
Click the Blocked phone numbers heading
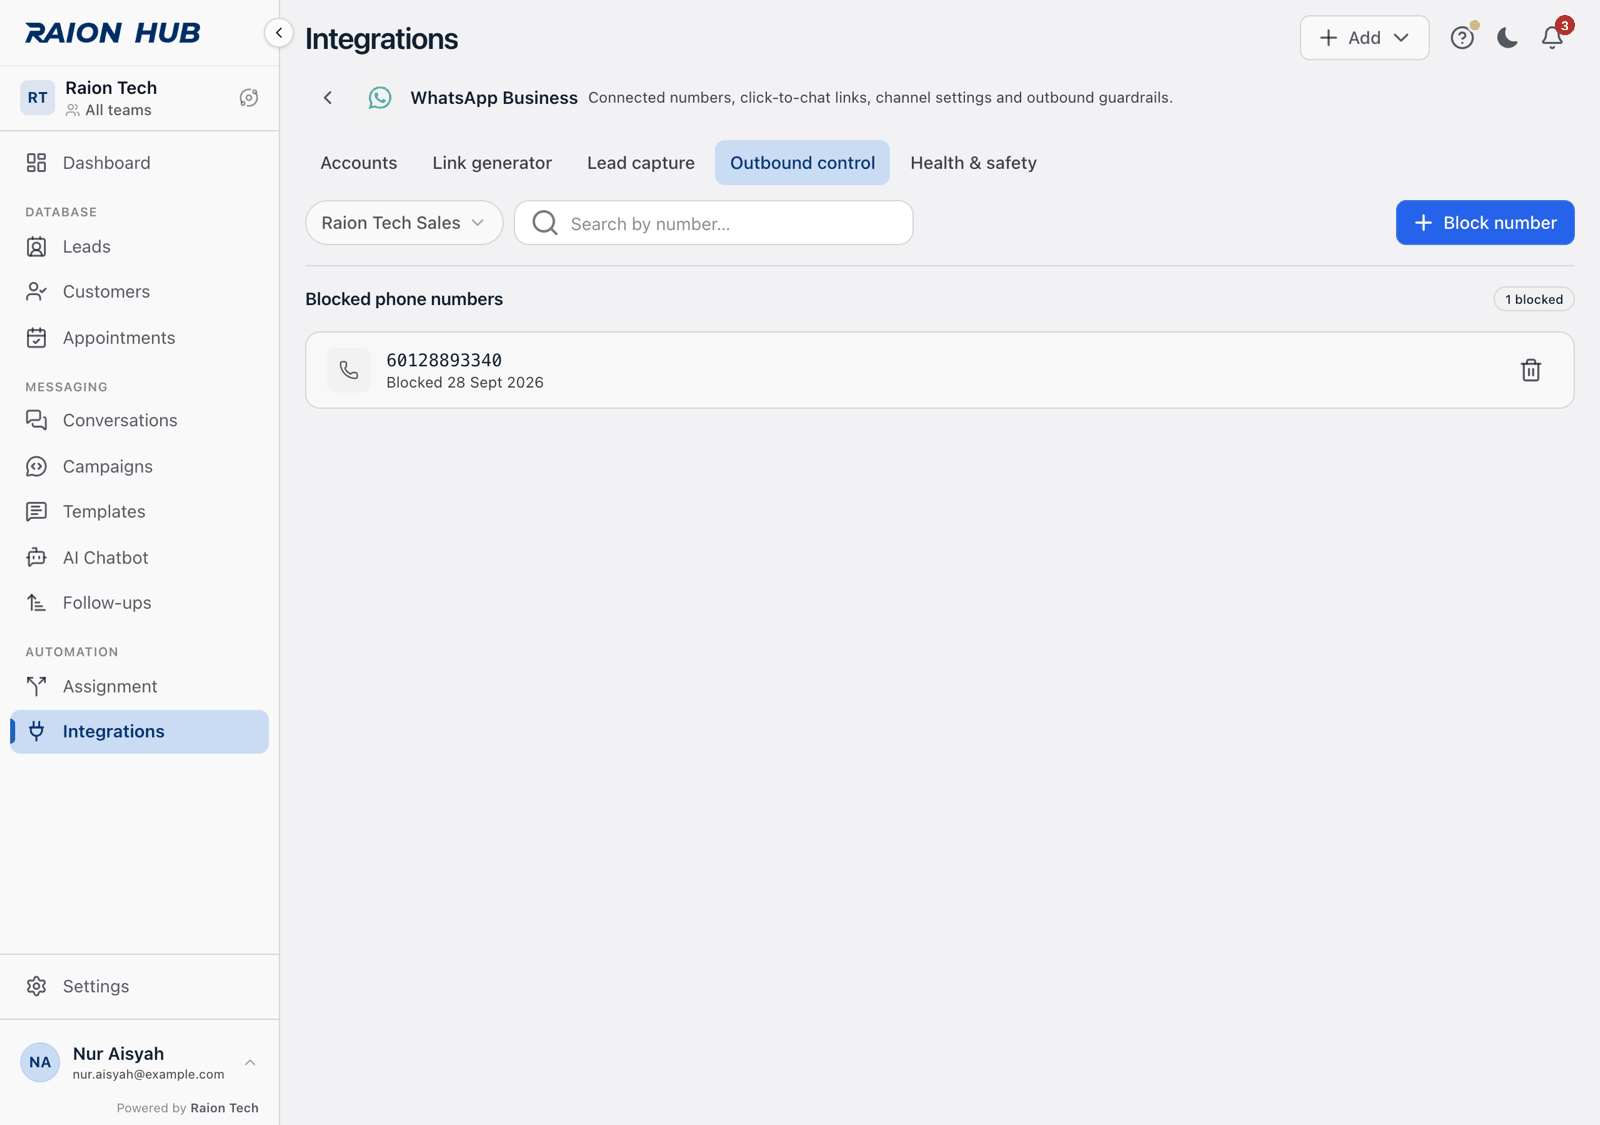point(404,299)
